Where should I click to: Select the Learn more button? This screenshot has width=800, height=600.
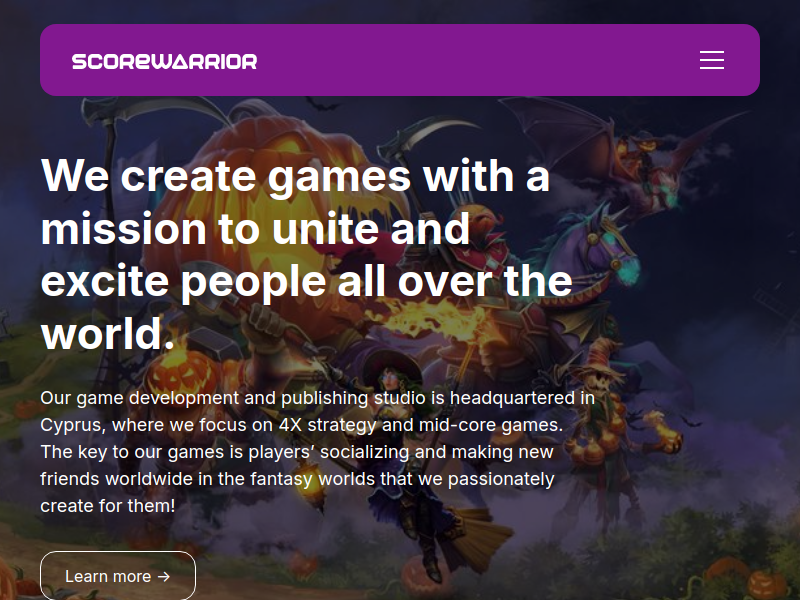(x=118, y=576)
